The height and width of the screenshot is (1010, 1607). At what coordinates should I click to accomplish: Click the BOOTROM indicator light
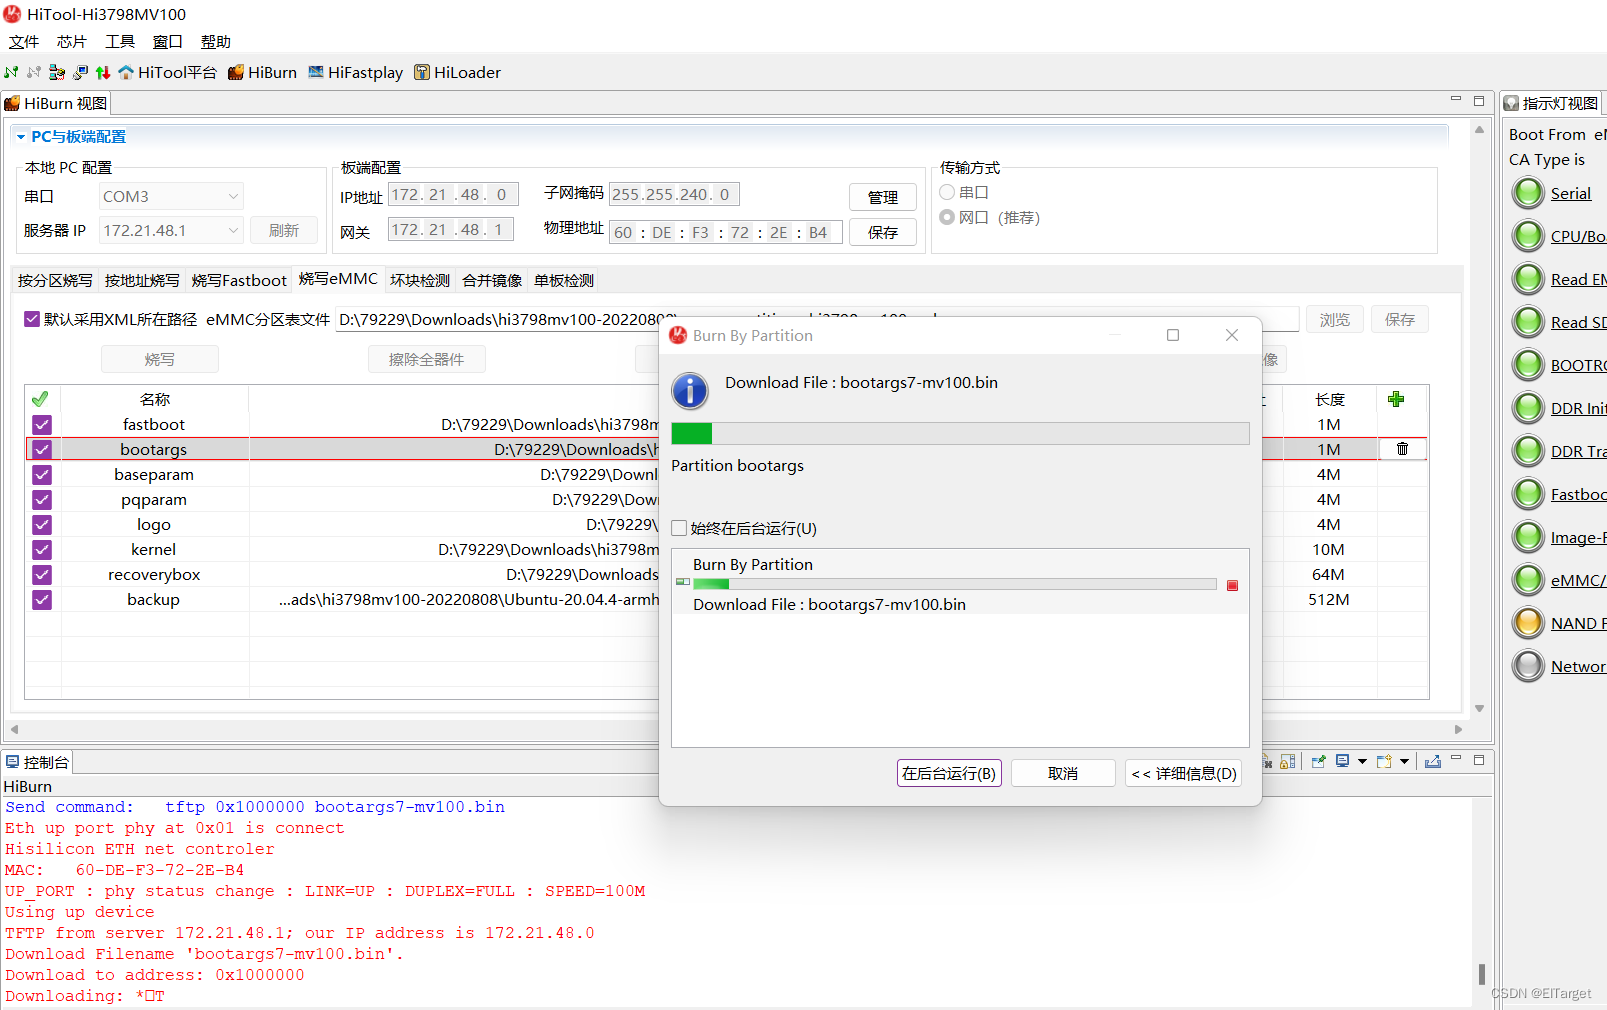pos(1528,365)
